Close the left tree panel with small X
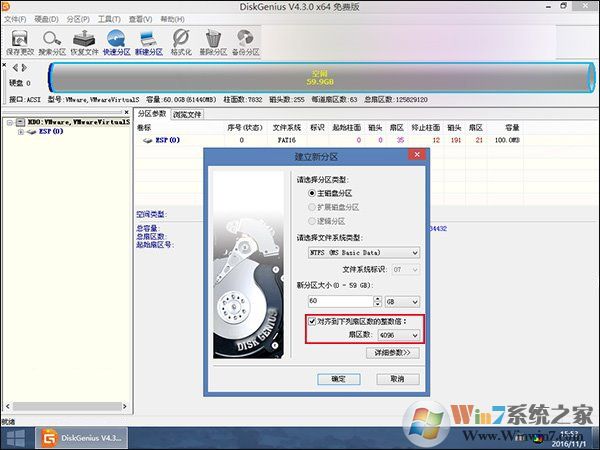 click(x=127, y=112)
